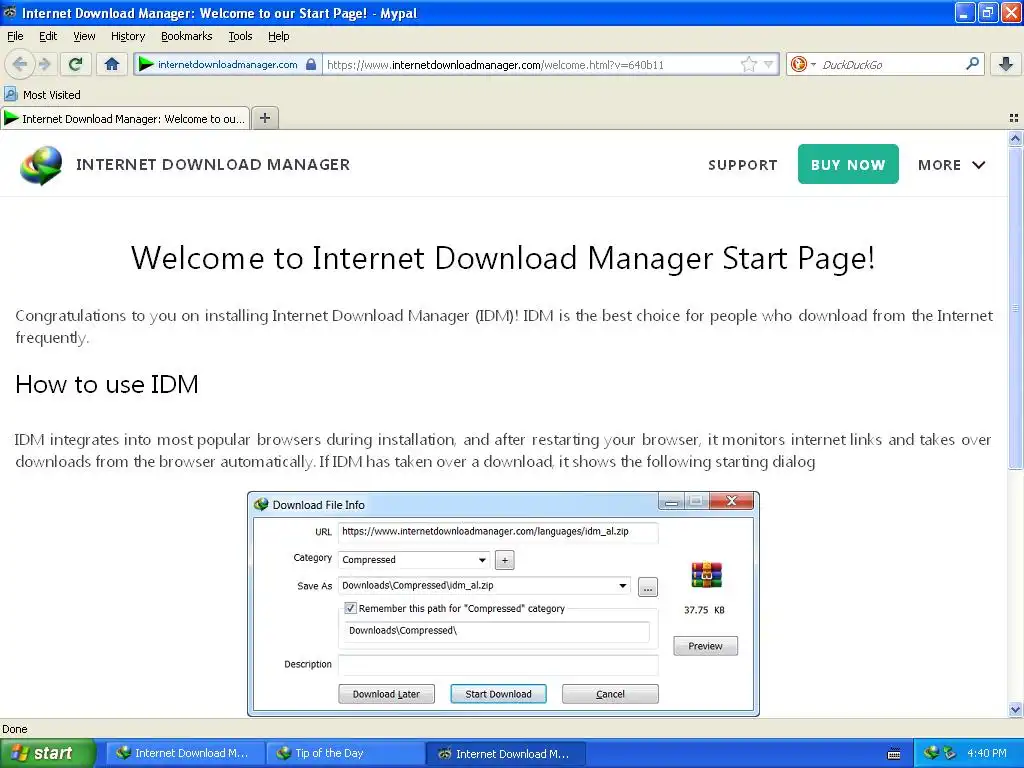This screenshot has width=1024, height=768.
Task: Open the Bookmarks menu
Action: [x=186, y=36]
